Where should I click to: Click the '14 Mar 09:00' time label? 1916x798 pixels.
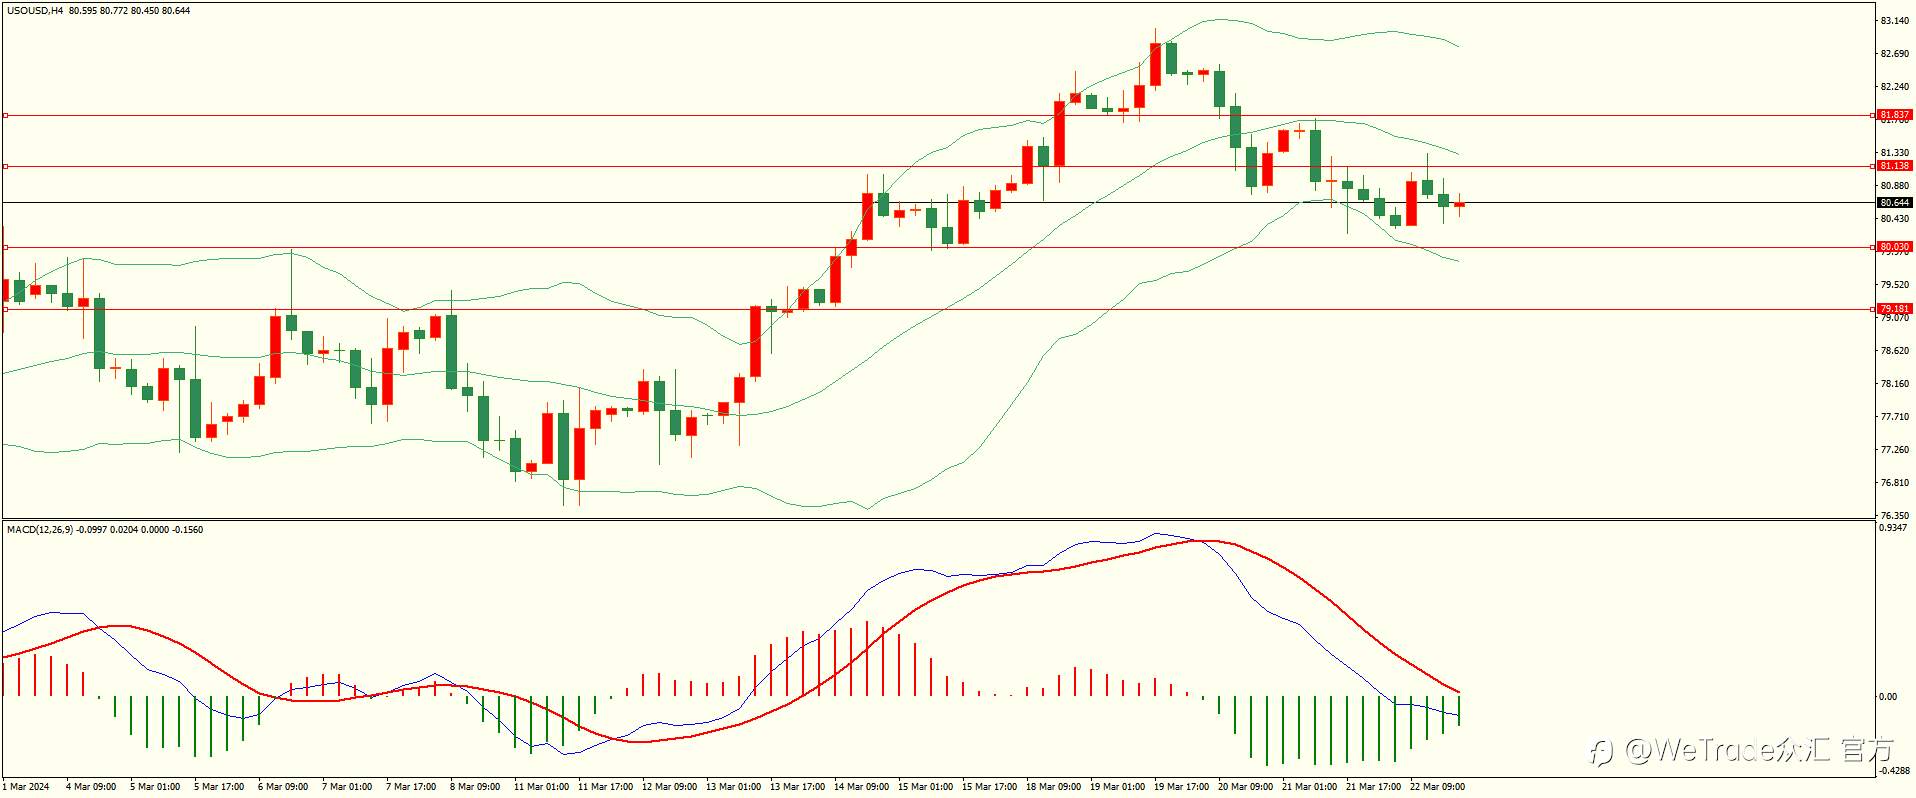coord(861,787)
